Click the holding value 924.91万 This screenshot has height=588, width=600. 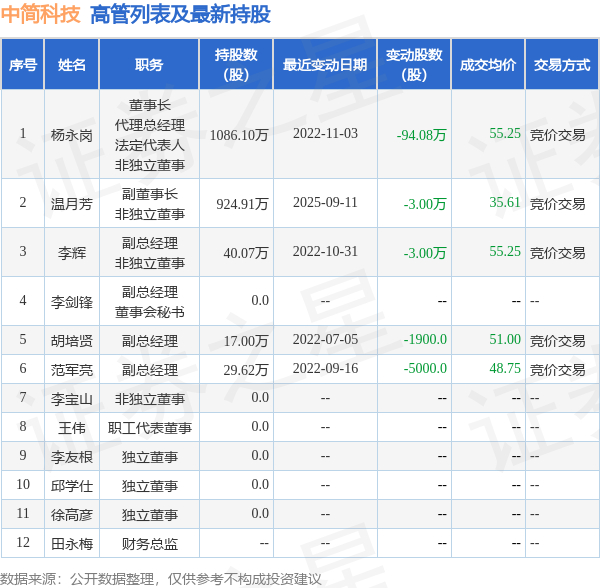click(x=242, y=204)
